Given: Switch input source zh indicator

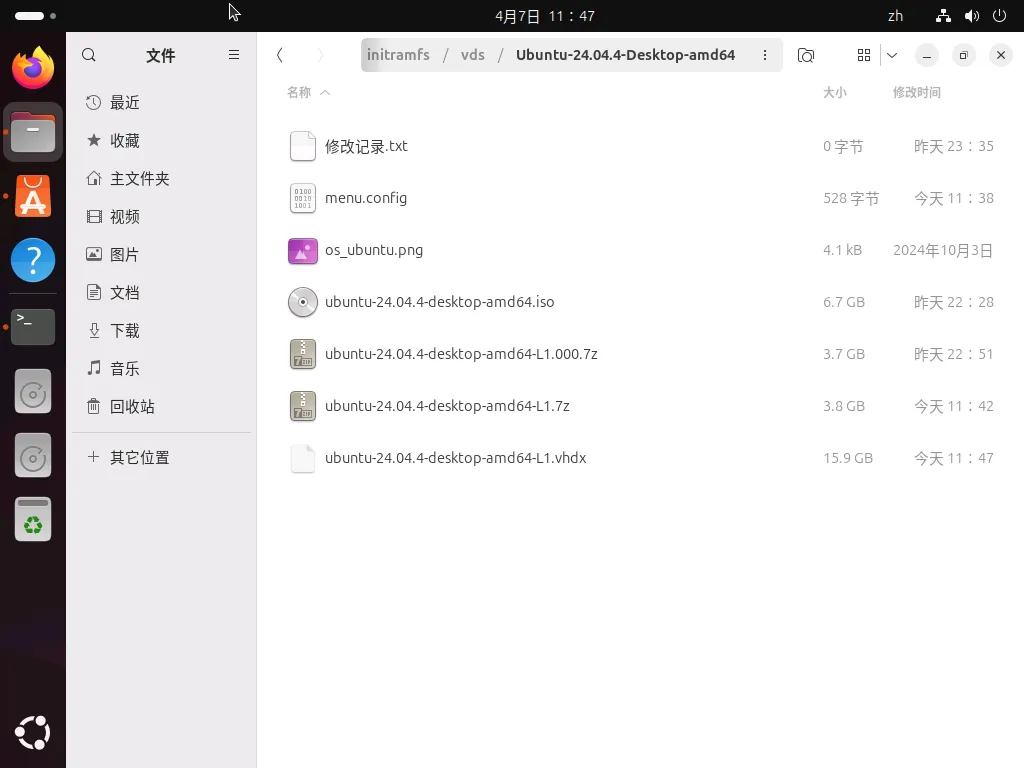Looking at the screenshot, I should tap(895, 16).
